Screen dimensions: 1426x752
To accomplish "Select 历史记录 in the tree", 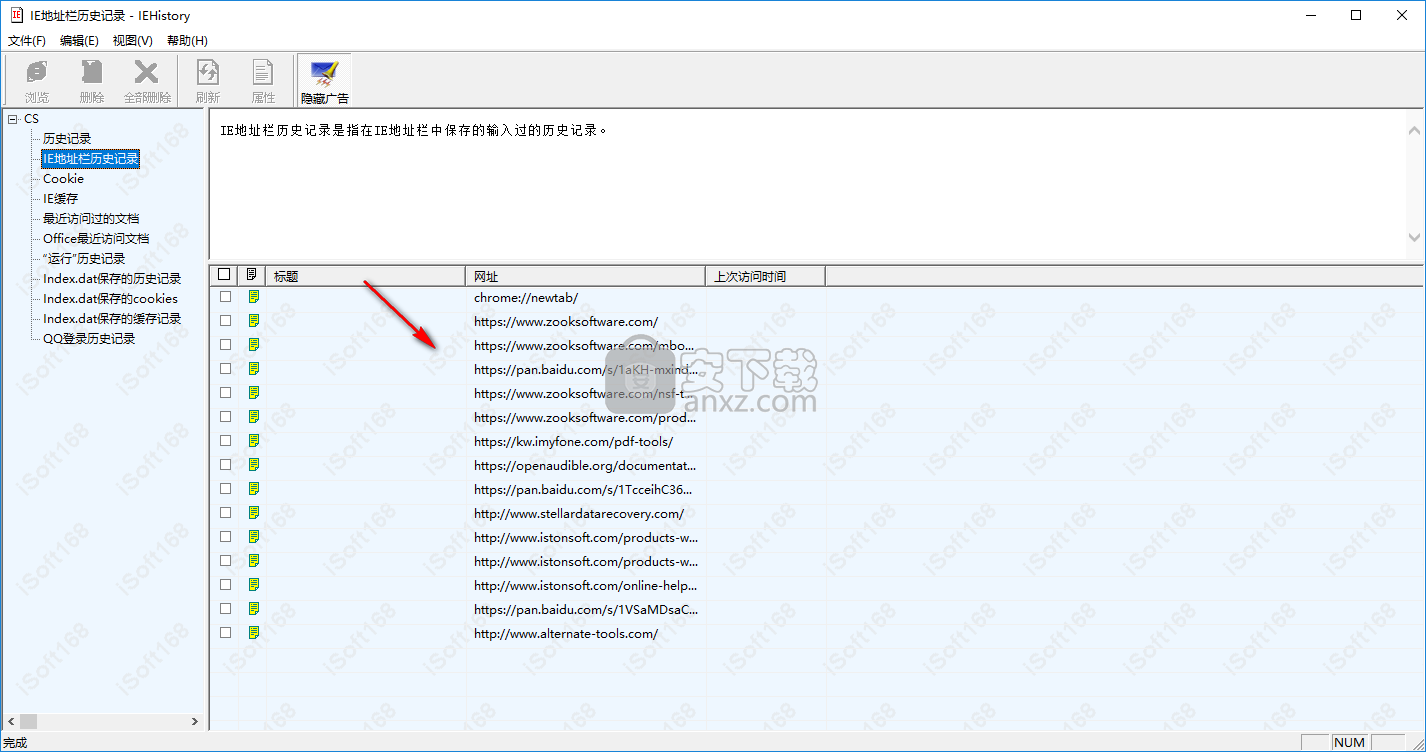I will pos(67,139).
